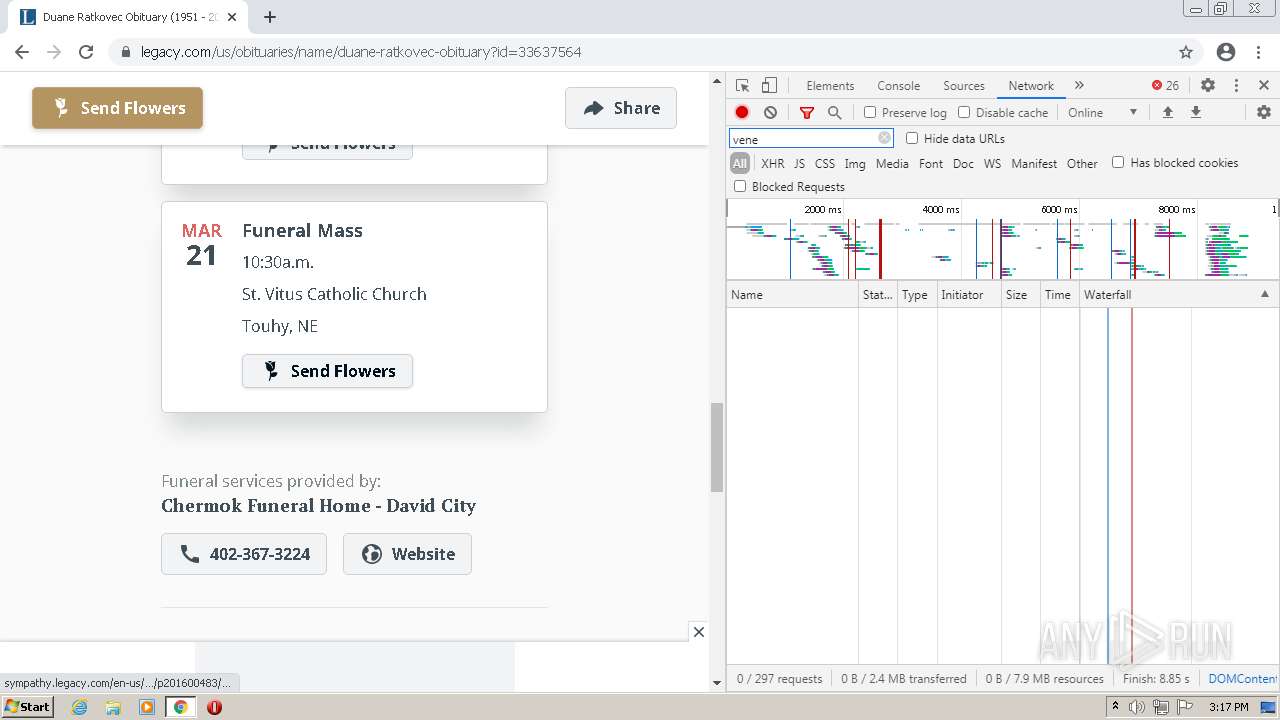Click the volume icon in the system tray
Image resolution: width=1280 pixels, height=720 pixels.
pos(1137,707)
